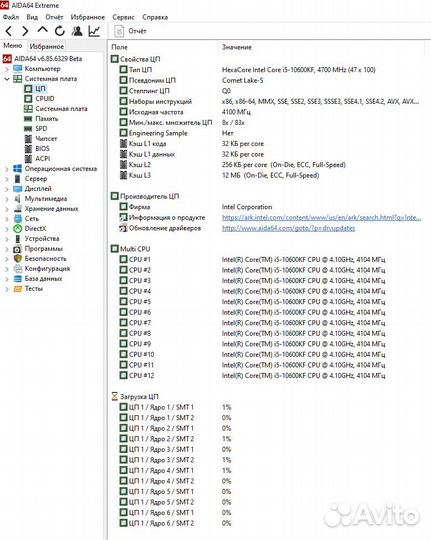Expand the Сервер tree node
Image resolution: width=431 pixels, height=540 pixels.
7,179
